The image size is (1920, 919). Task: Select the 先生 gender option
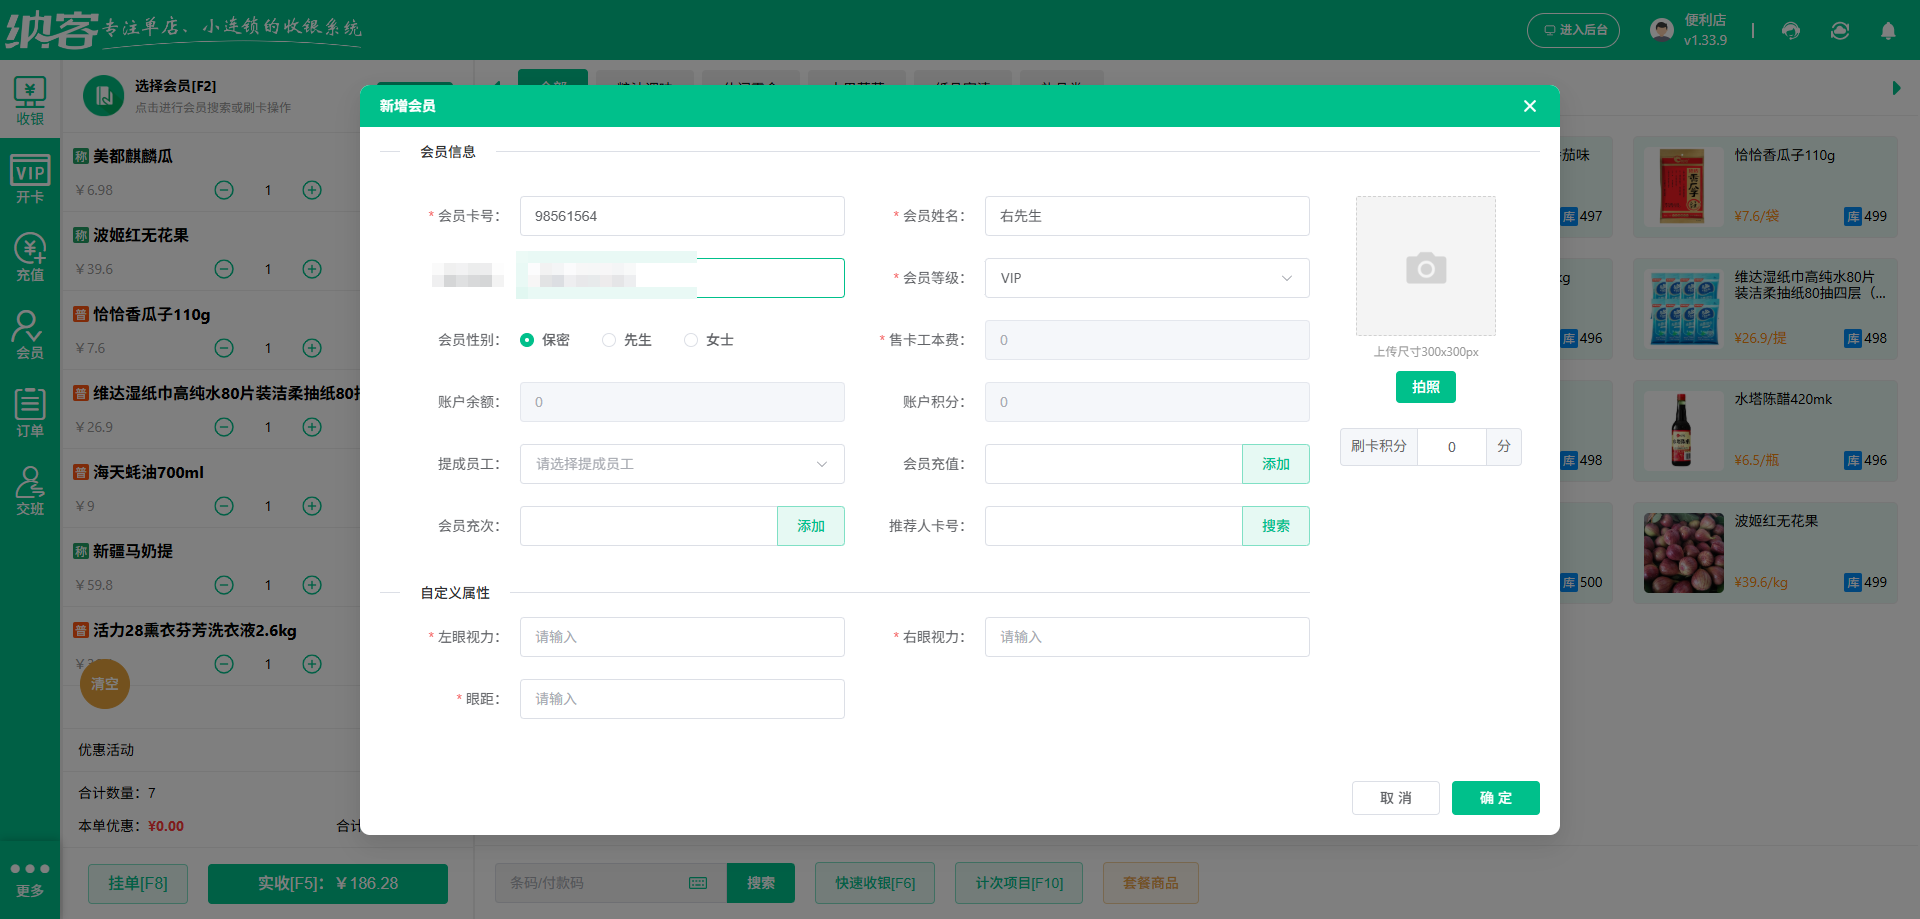point(608,340)
